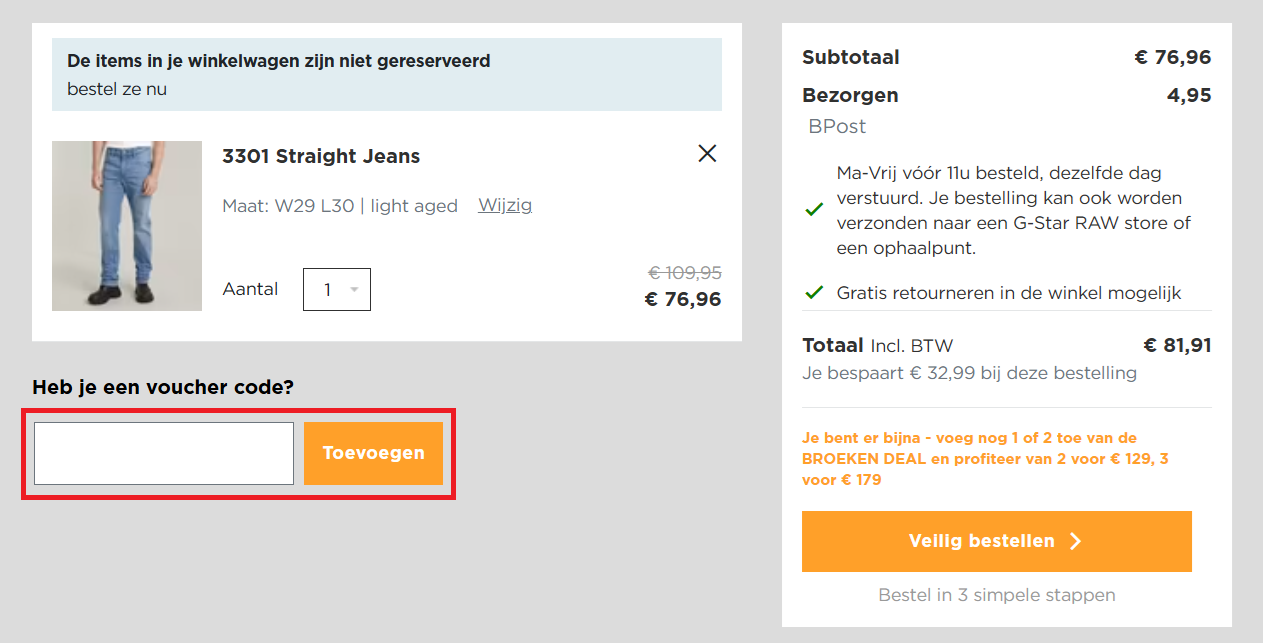This screenshot has width=1263, height=643.
Task: Click the jeans product thumbnail
Action: tap(127, 225)
